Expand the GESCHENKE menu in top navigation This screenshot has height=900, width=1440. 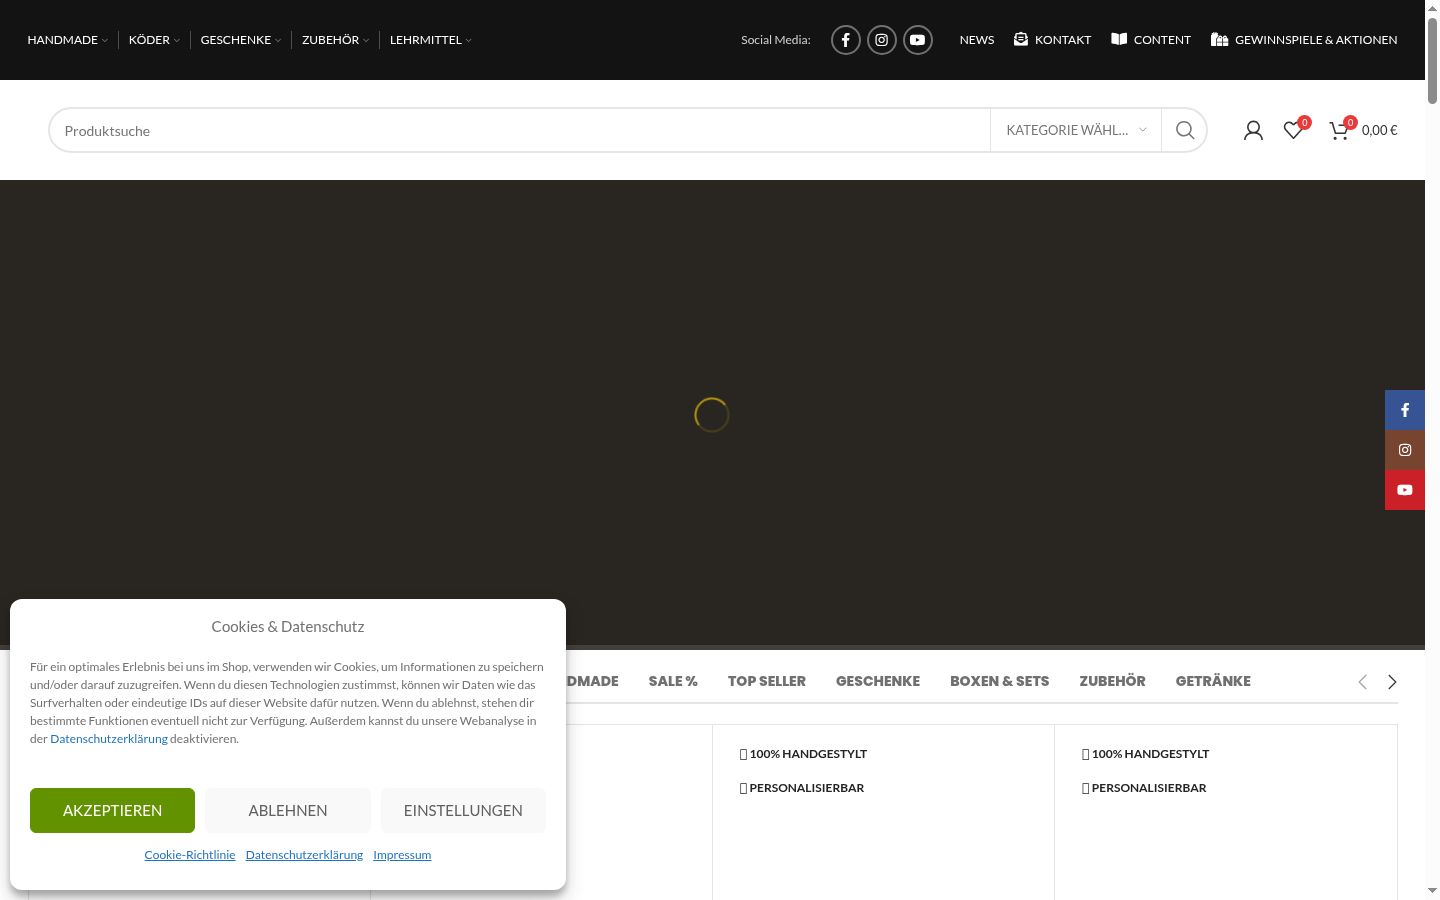pyautogui.click(x=241, y=40)
